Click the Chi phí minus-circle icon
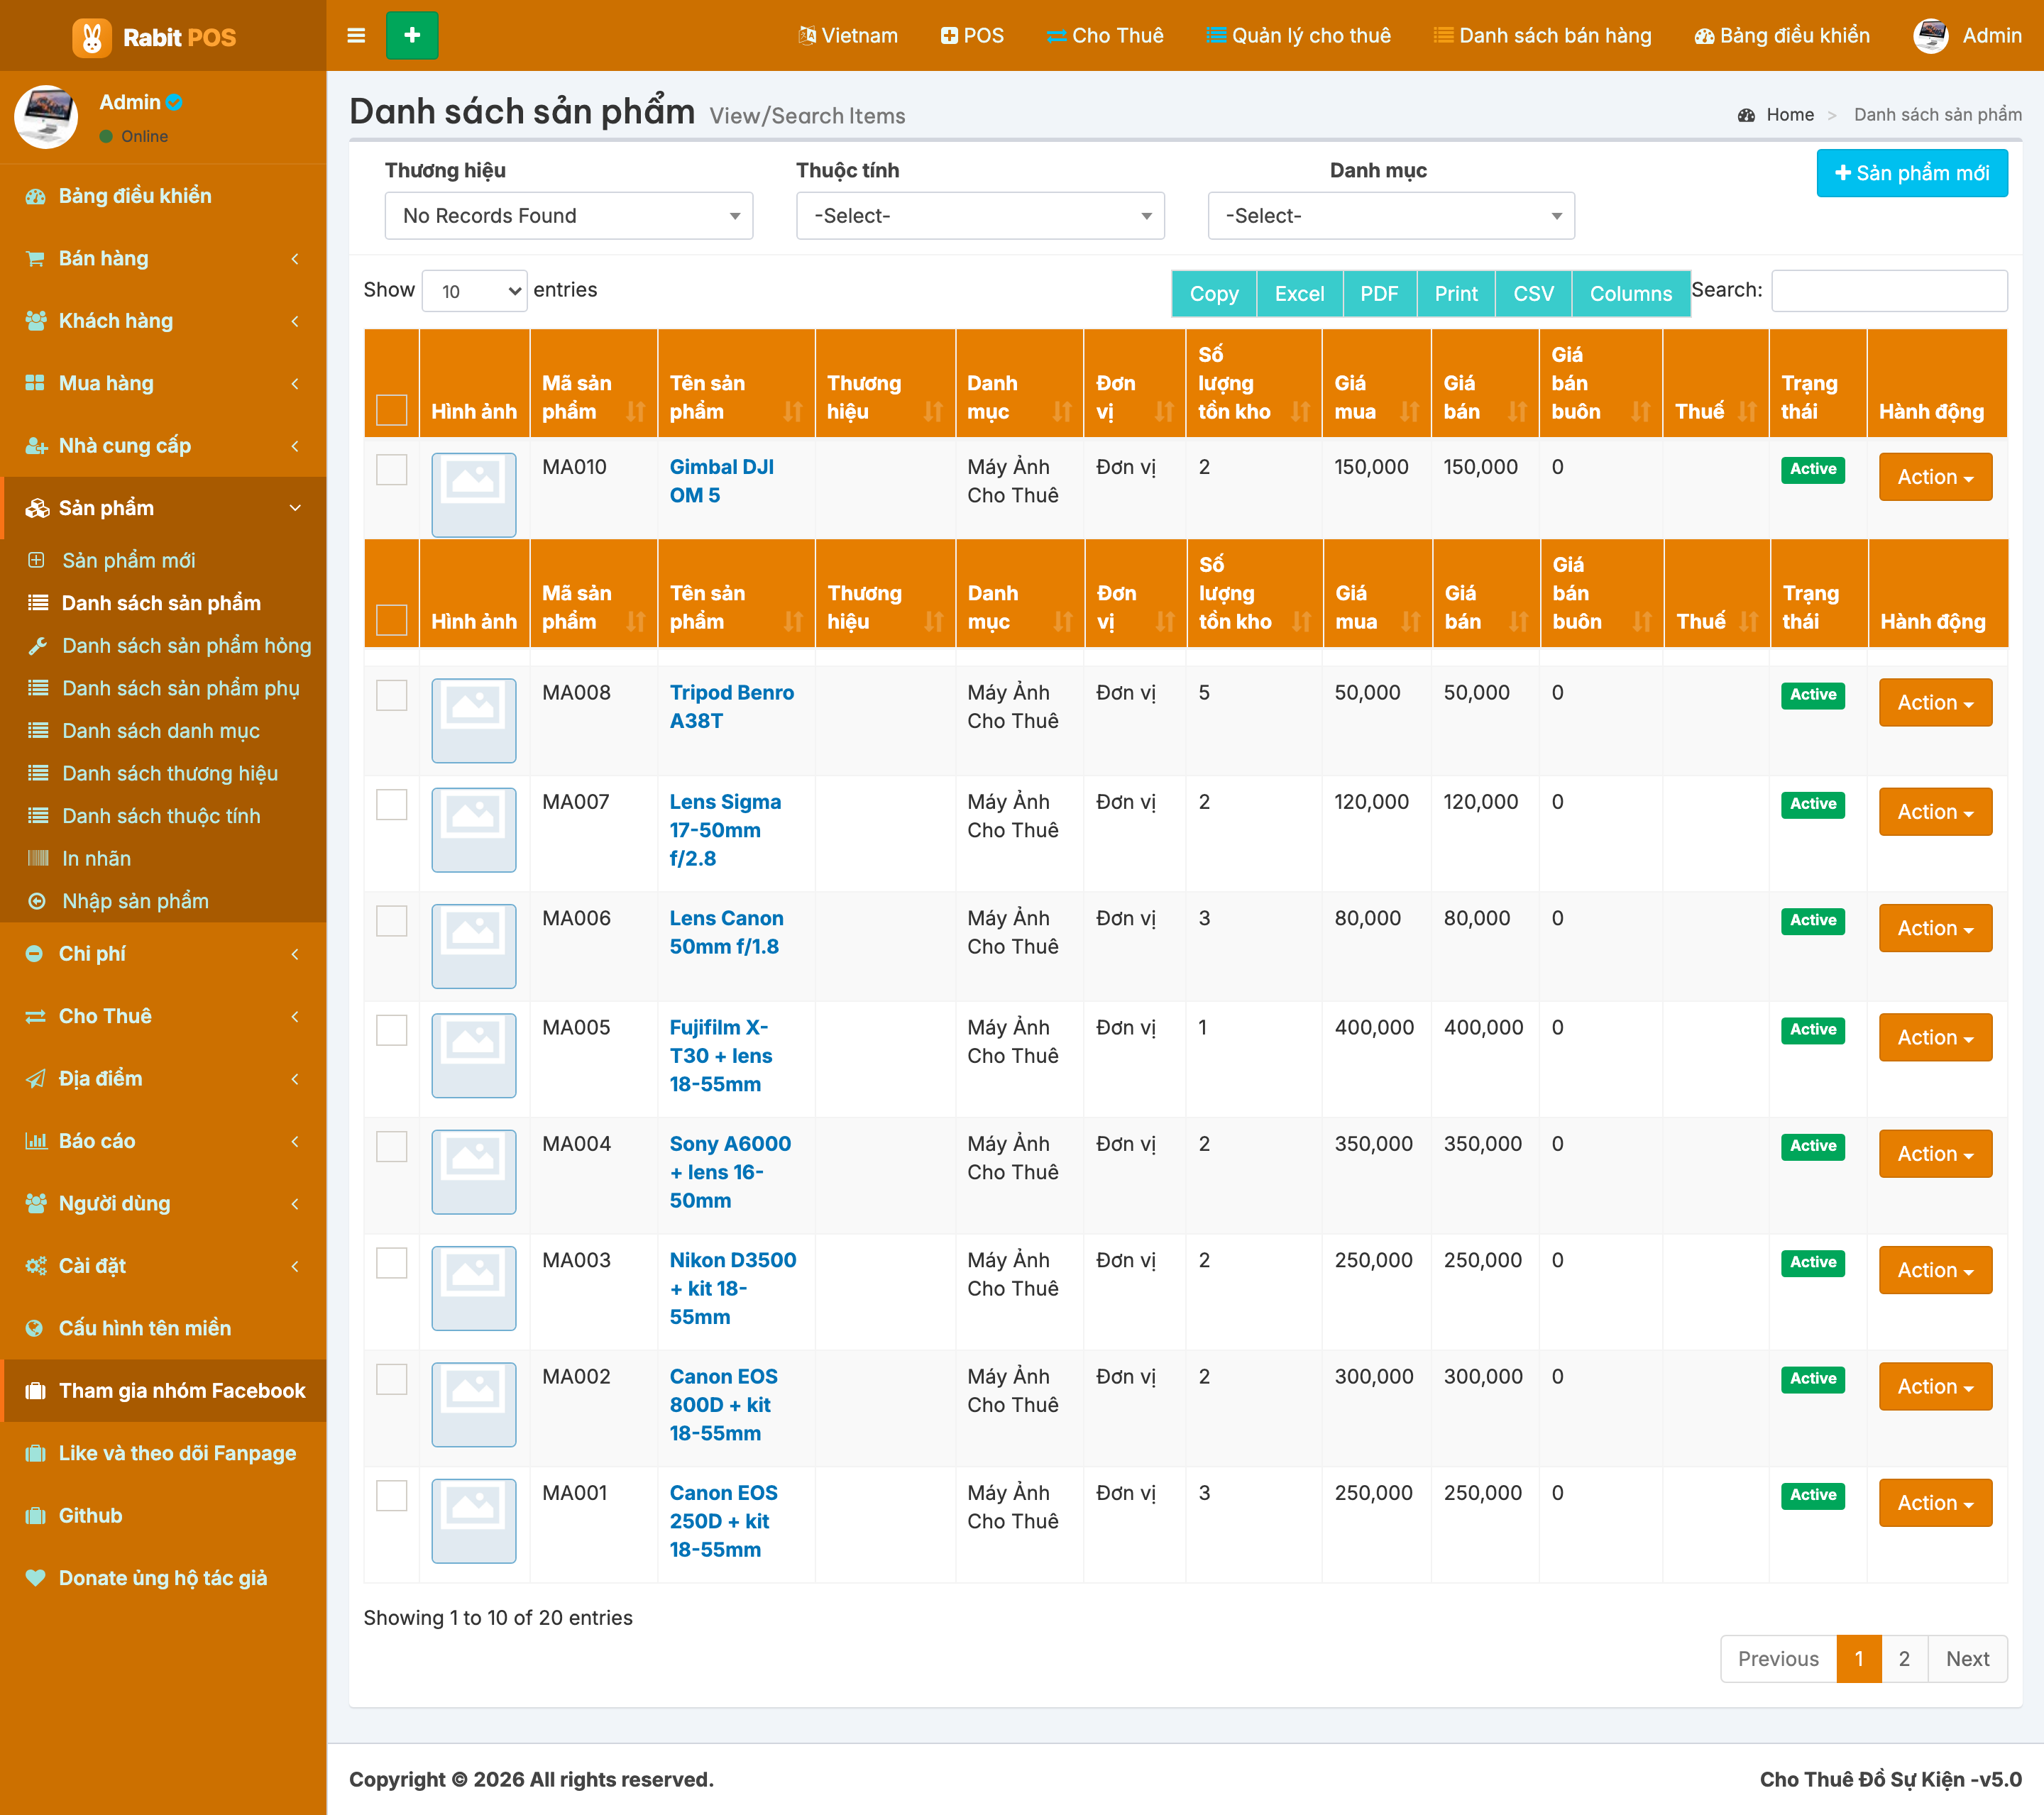Screen dimensions: 2044x1815 [x=34, y=954]
